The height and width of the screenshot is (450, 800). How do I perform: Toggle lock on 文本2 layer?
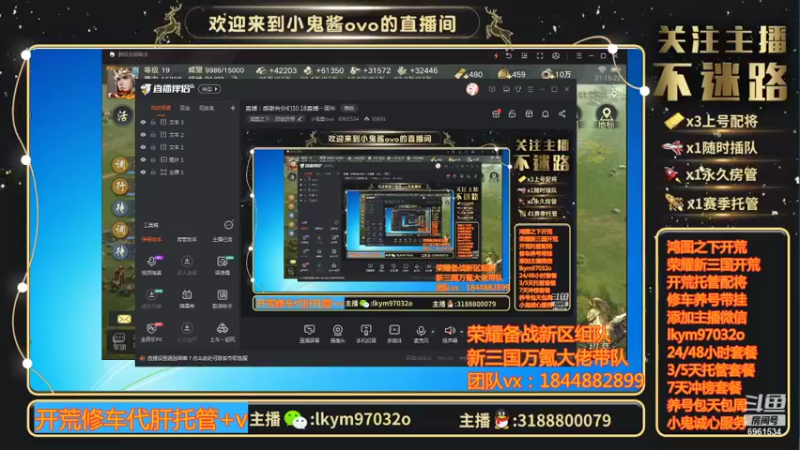click(153, 135)
